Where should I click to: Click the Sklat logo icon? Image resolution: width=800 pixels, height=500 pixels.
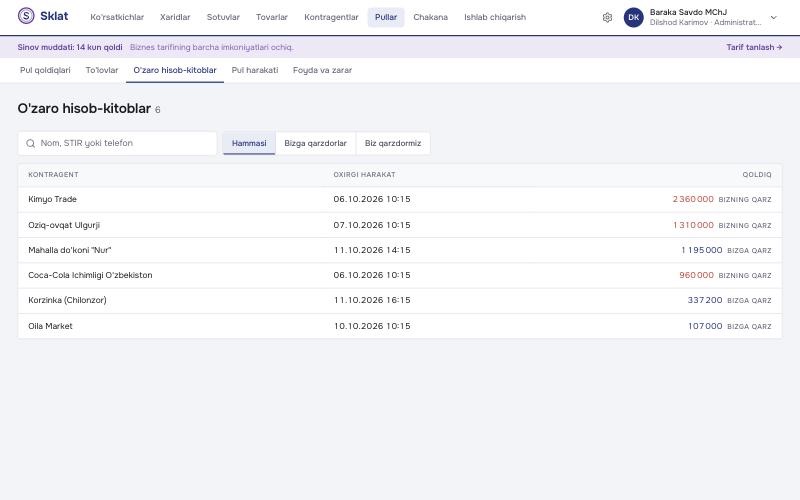pos(26,16)
